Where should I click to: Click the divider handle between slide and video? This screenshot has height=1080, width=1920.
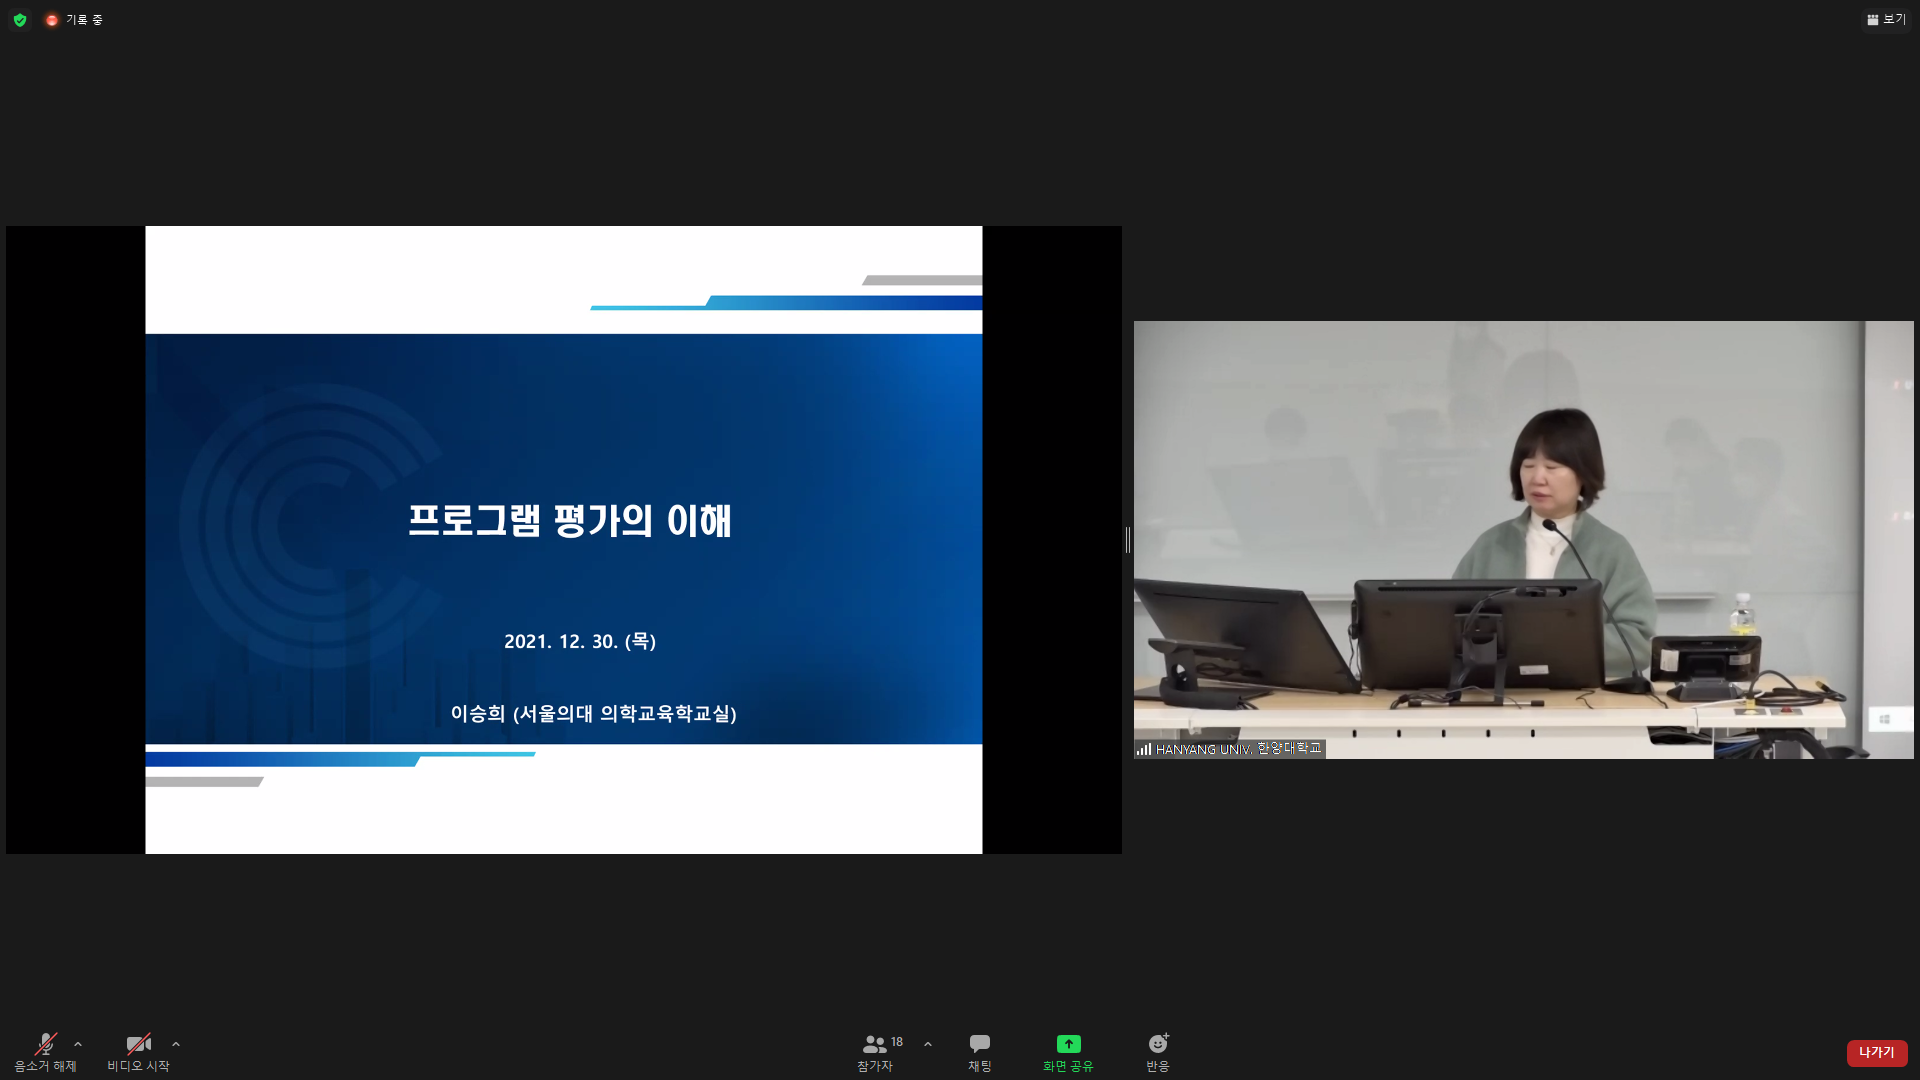1128,540
